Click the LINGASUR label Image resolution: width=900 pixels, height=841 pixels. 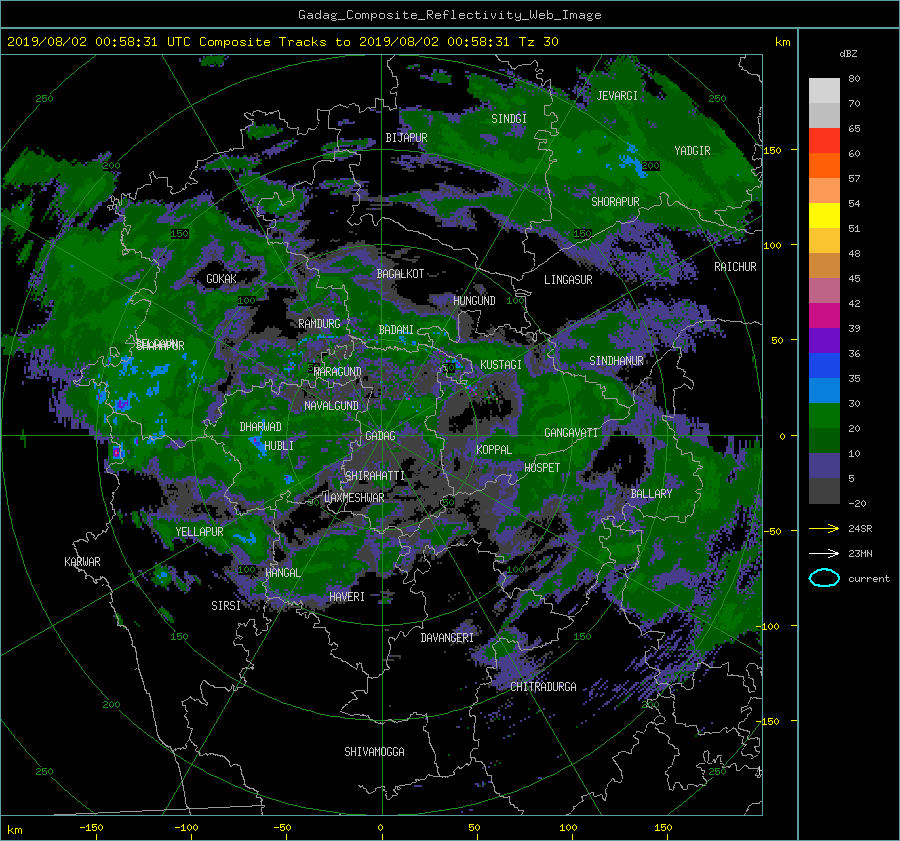click(x=568, y=280)
